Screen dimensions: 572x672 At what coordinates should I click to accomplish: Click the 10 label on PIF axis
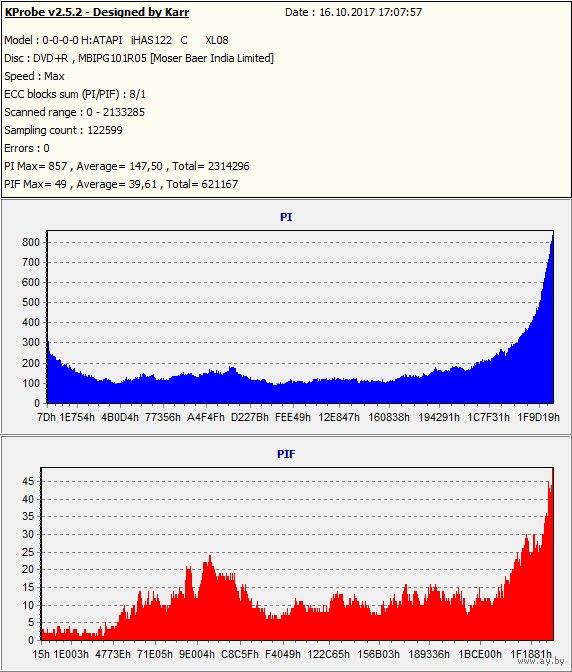(28, 605)
